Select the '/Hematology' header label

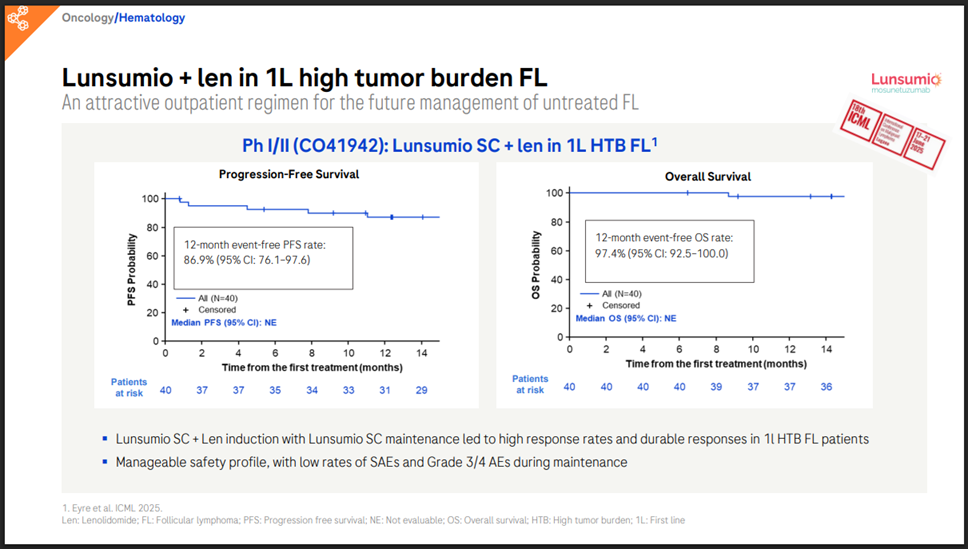coord(150,17)
